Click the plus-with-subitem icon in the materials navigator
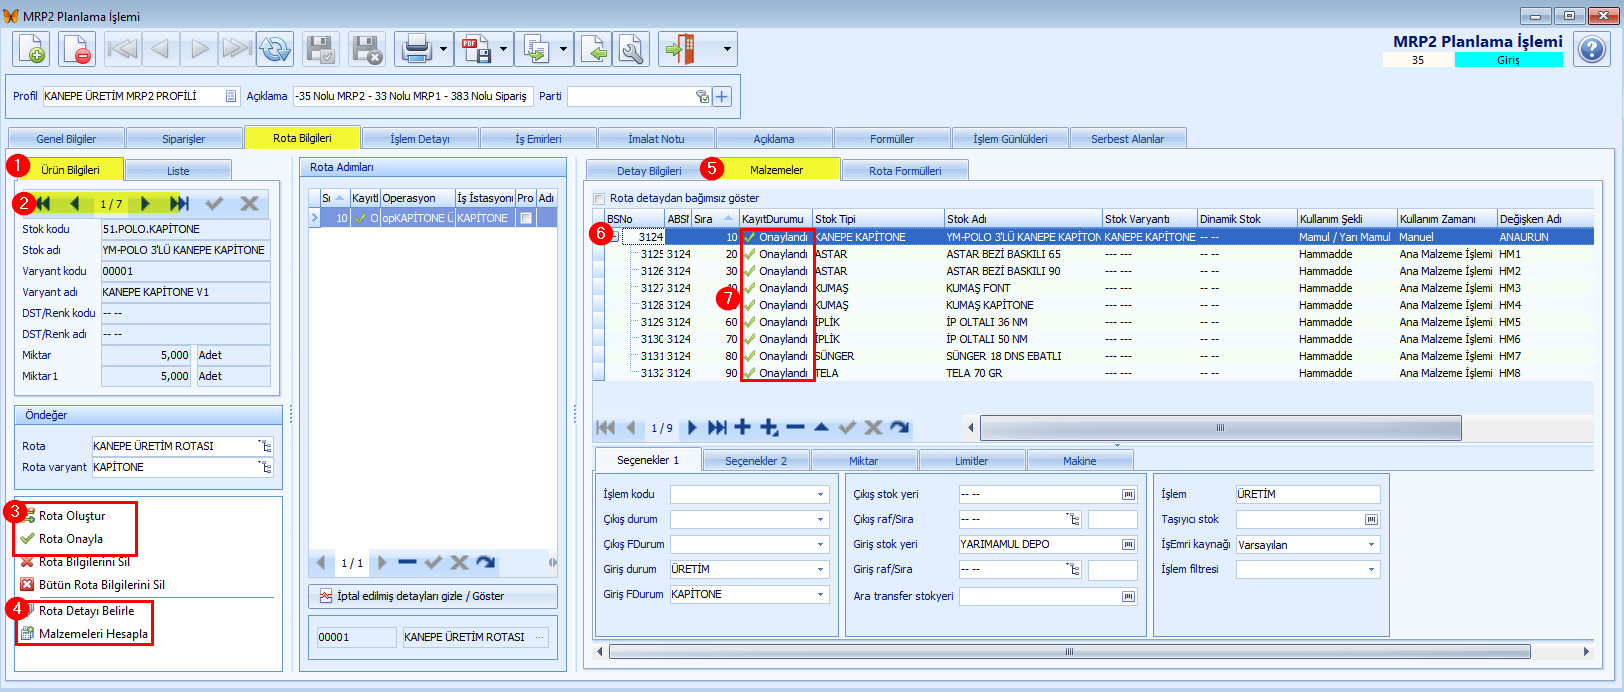Viewport: 1624px width, 692px height. click(x=769, y=427)
